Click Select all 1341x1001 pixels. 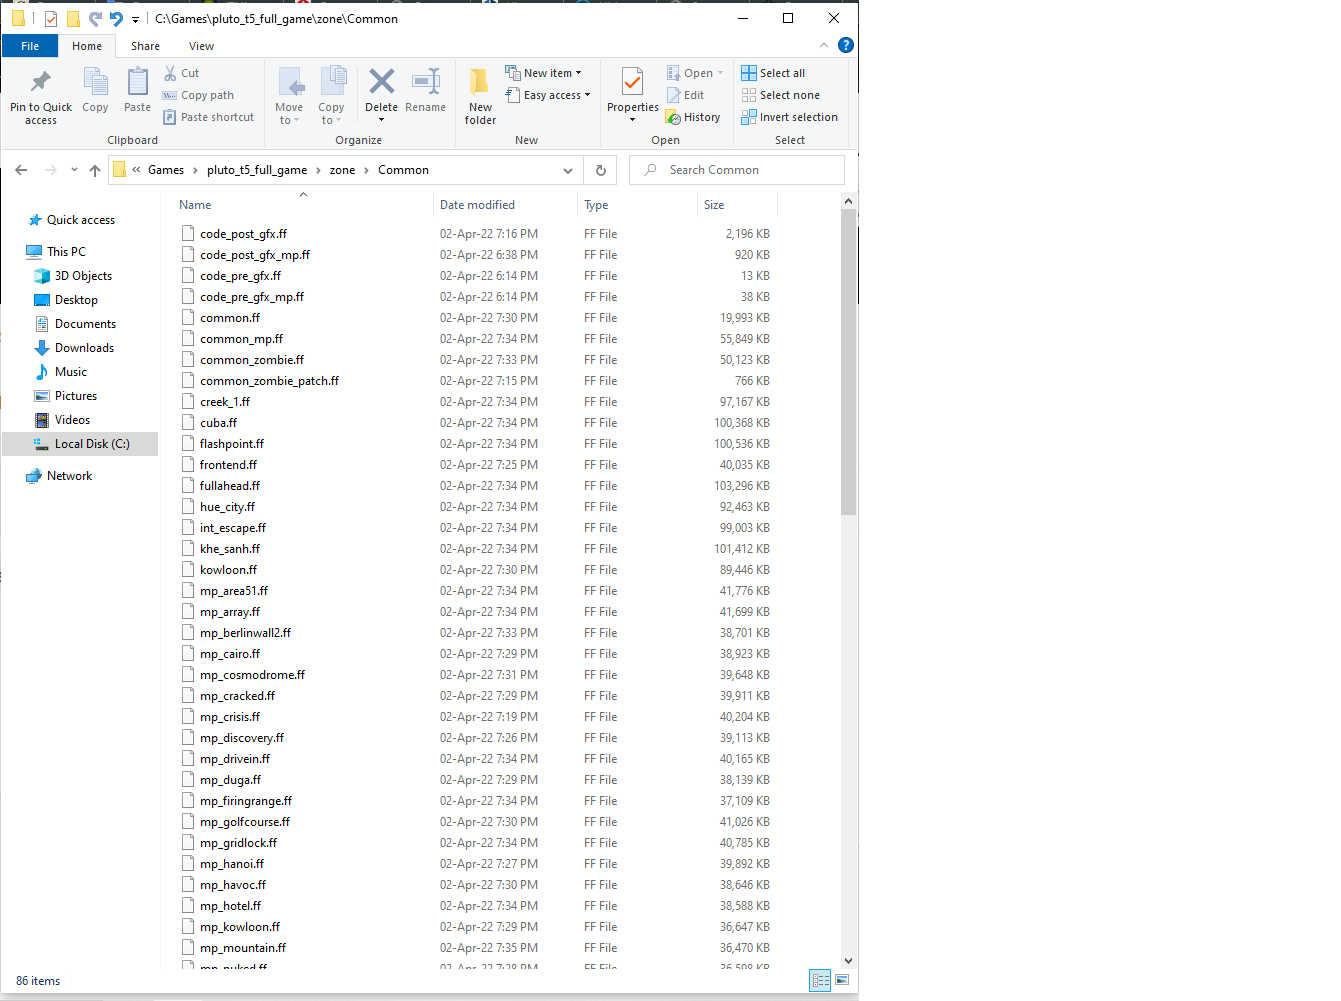tap(773, 73)
